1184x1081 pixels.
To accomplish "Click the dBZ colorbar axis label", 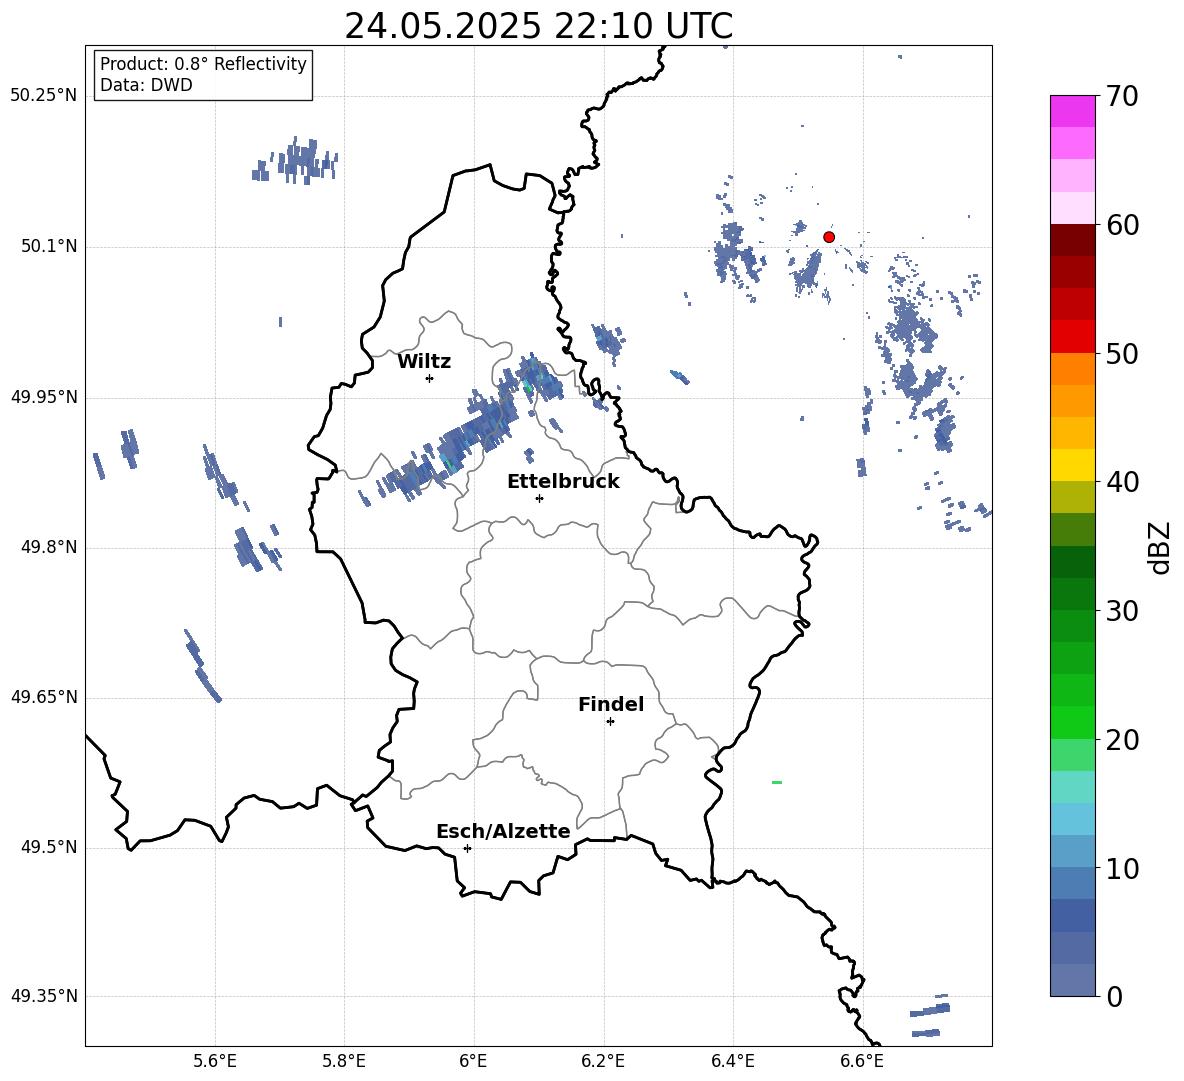I will (1161, 548).
